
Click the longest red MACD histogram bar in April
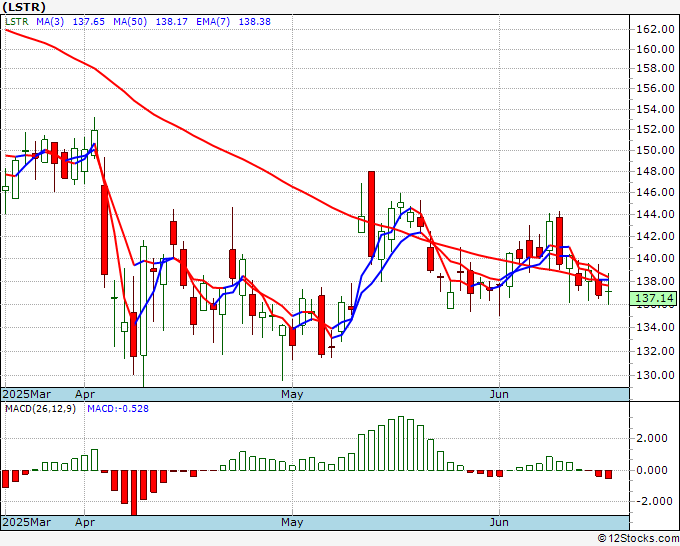coord(134,493)
